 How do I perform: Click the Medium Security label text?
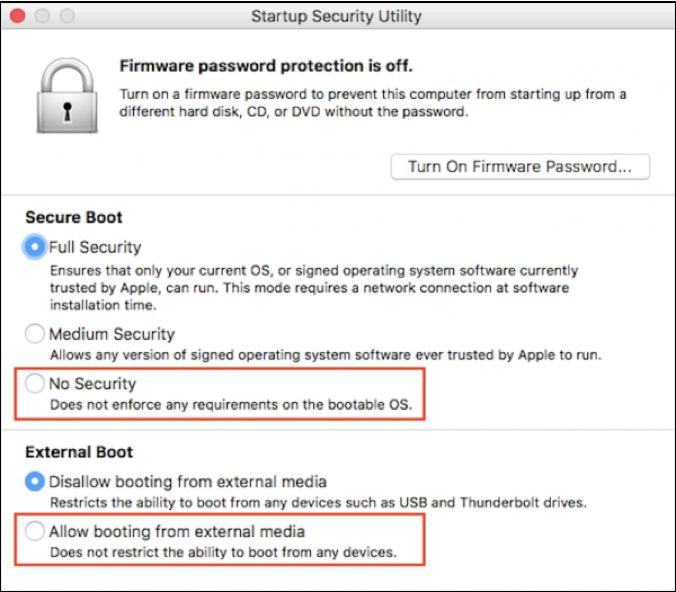tap(112, 334)
